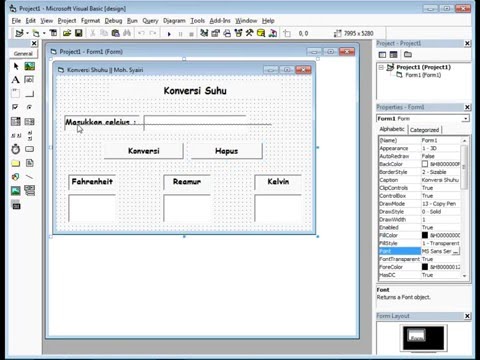
Task: Select the DriveListBox control tool
Action: coord(29,149)
